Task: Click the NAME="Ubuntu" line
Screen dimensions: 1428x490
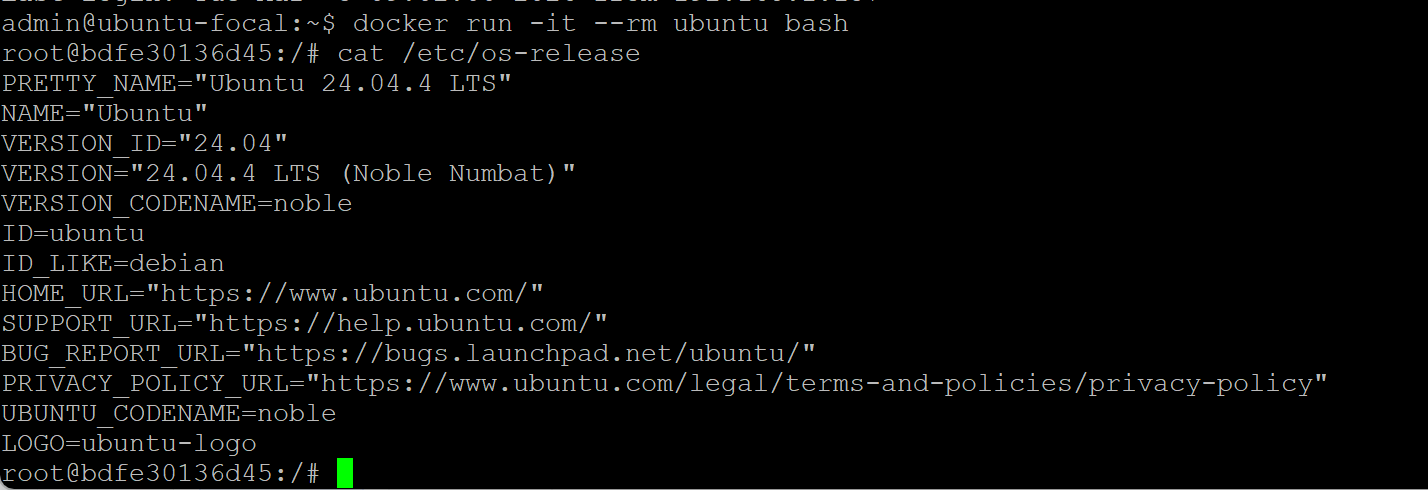Action: tap(104, 113)
